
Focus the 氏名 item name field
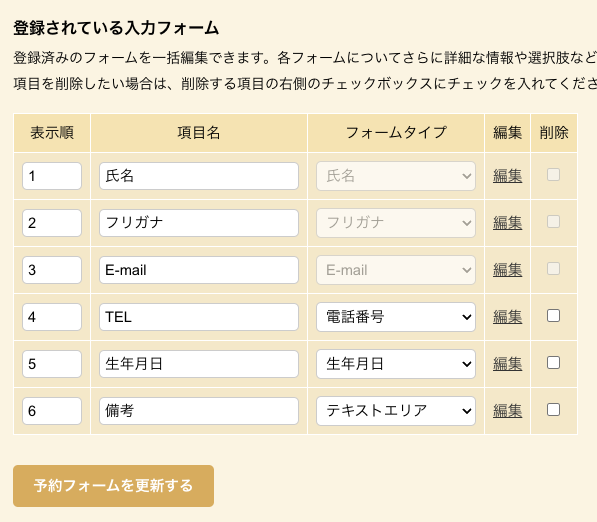[x=199, y=176]
